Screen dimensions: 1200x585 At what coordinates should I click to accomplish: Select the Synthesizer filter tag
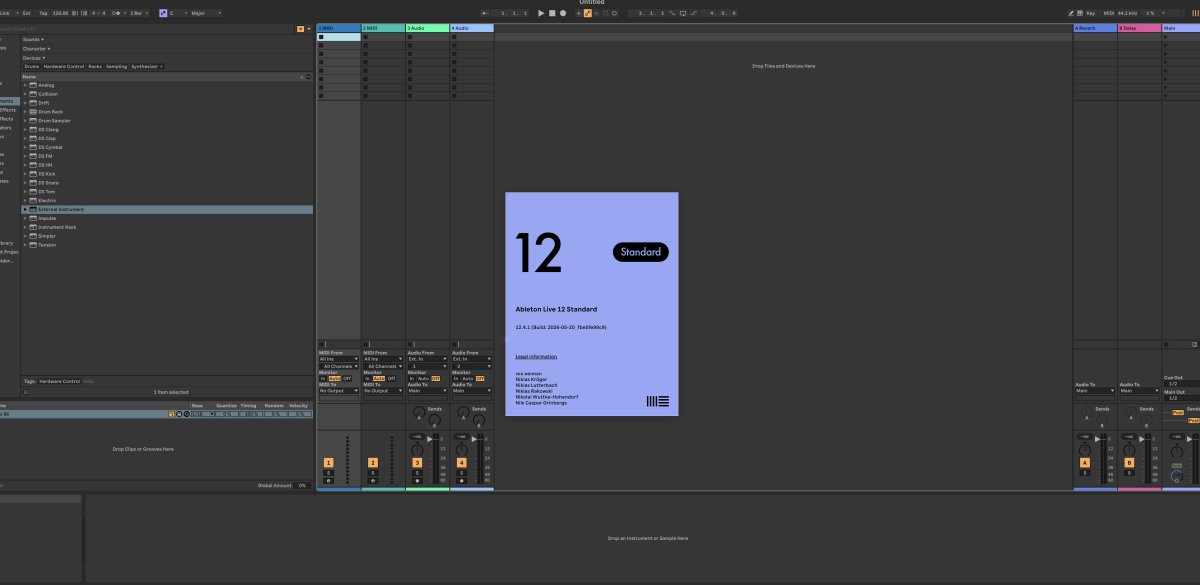(147, 66)
